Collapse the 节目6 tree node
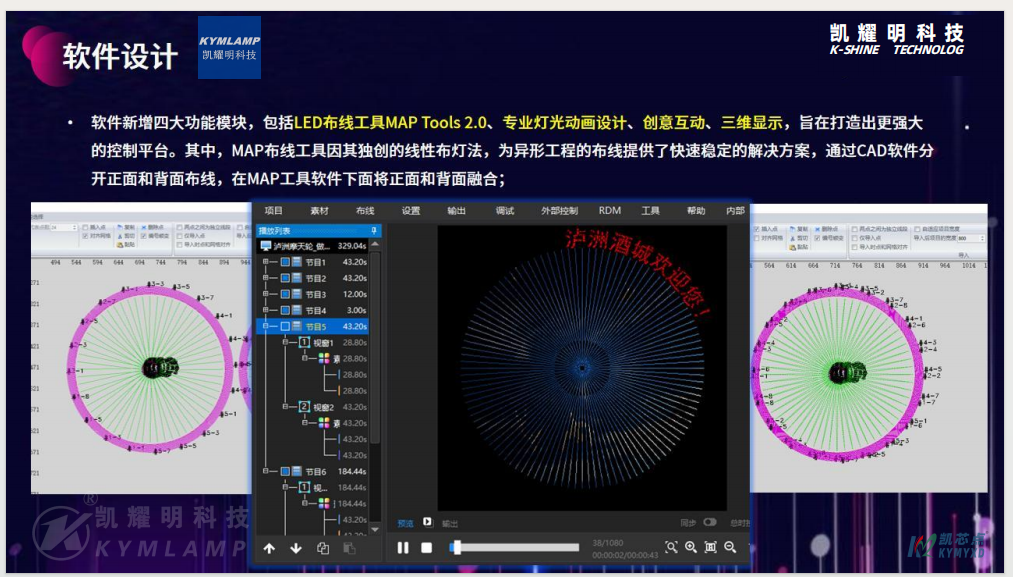 266,472
